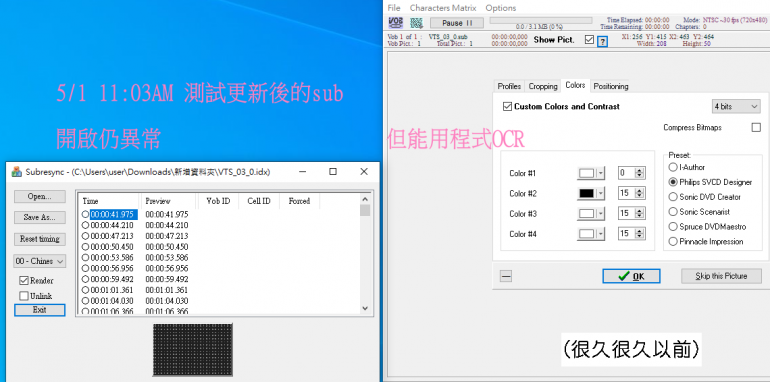Toggle the Show Pict. checkbox

(x=590, y=40)
